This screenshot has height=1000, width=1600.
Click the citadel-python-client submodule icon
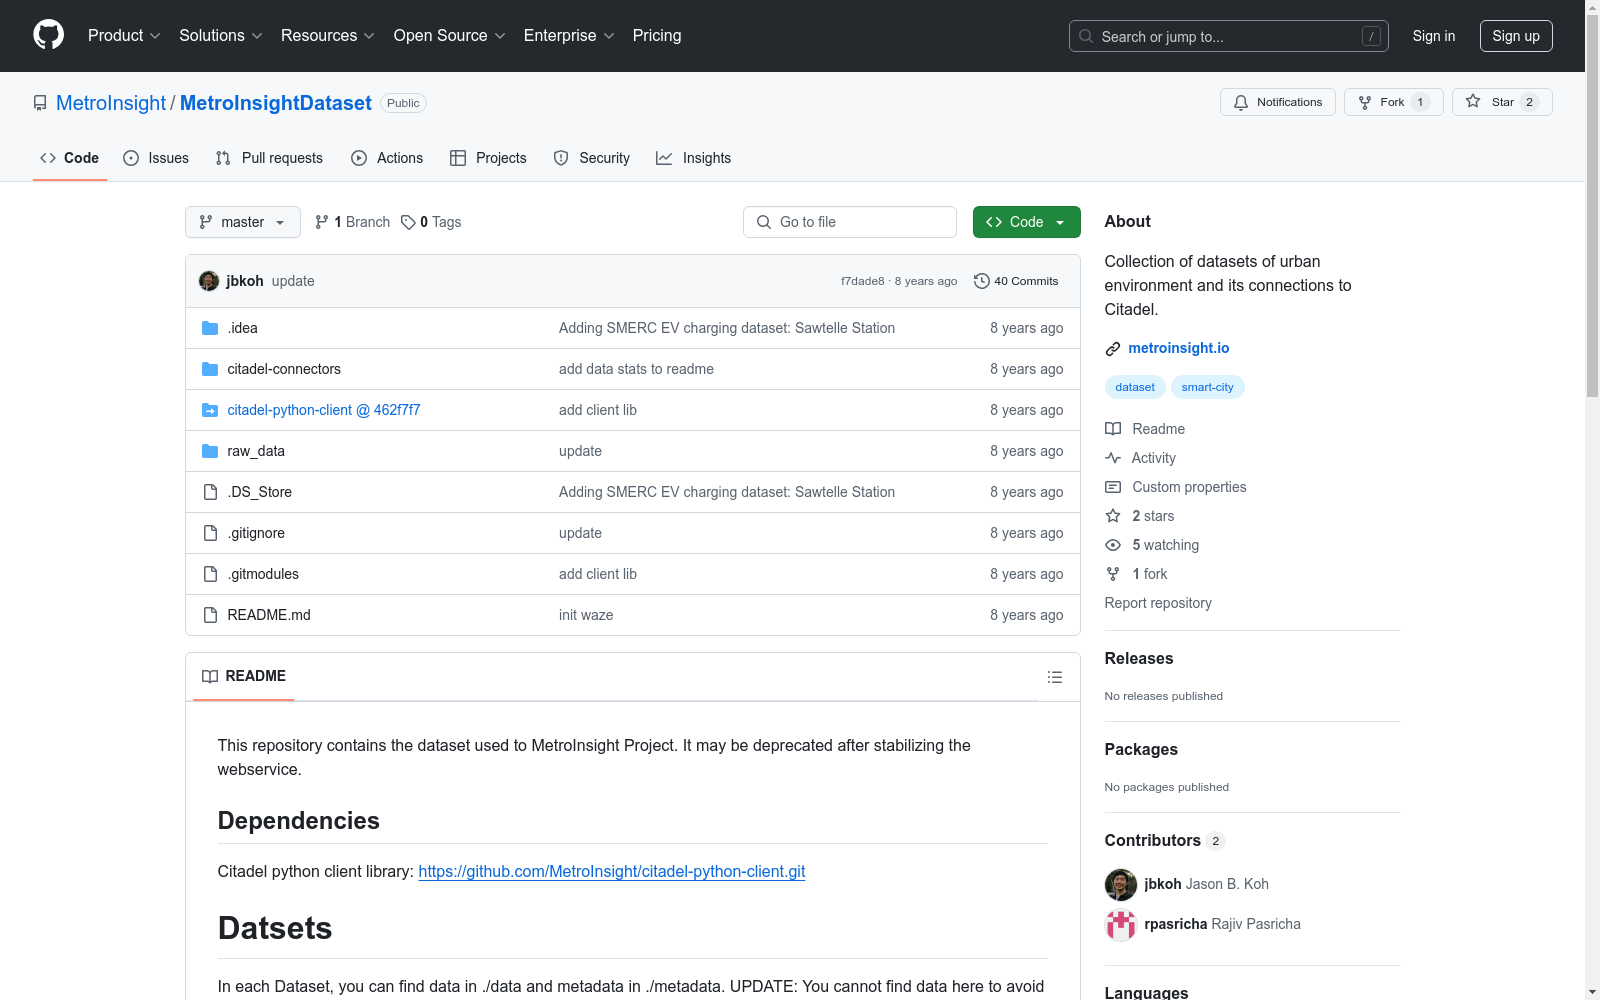point(210,410)
